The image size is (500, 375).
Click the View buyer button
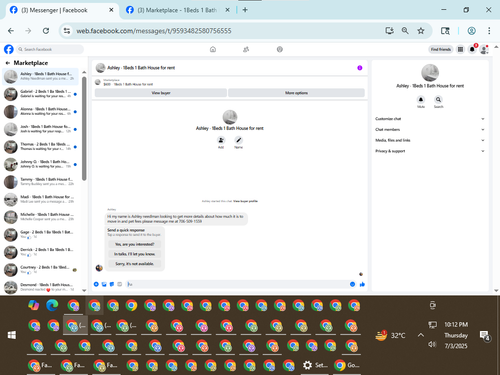click(161, 93)
